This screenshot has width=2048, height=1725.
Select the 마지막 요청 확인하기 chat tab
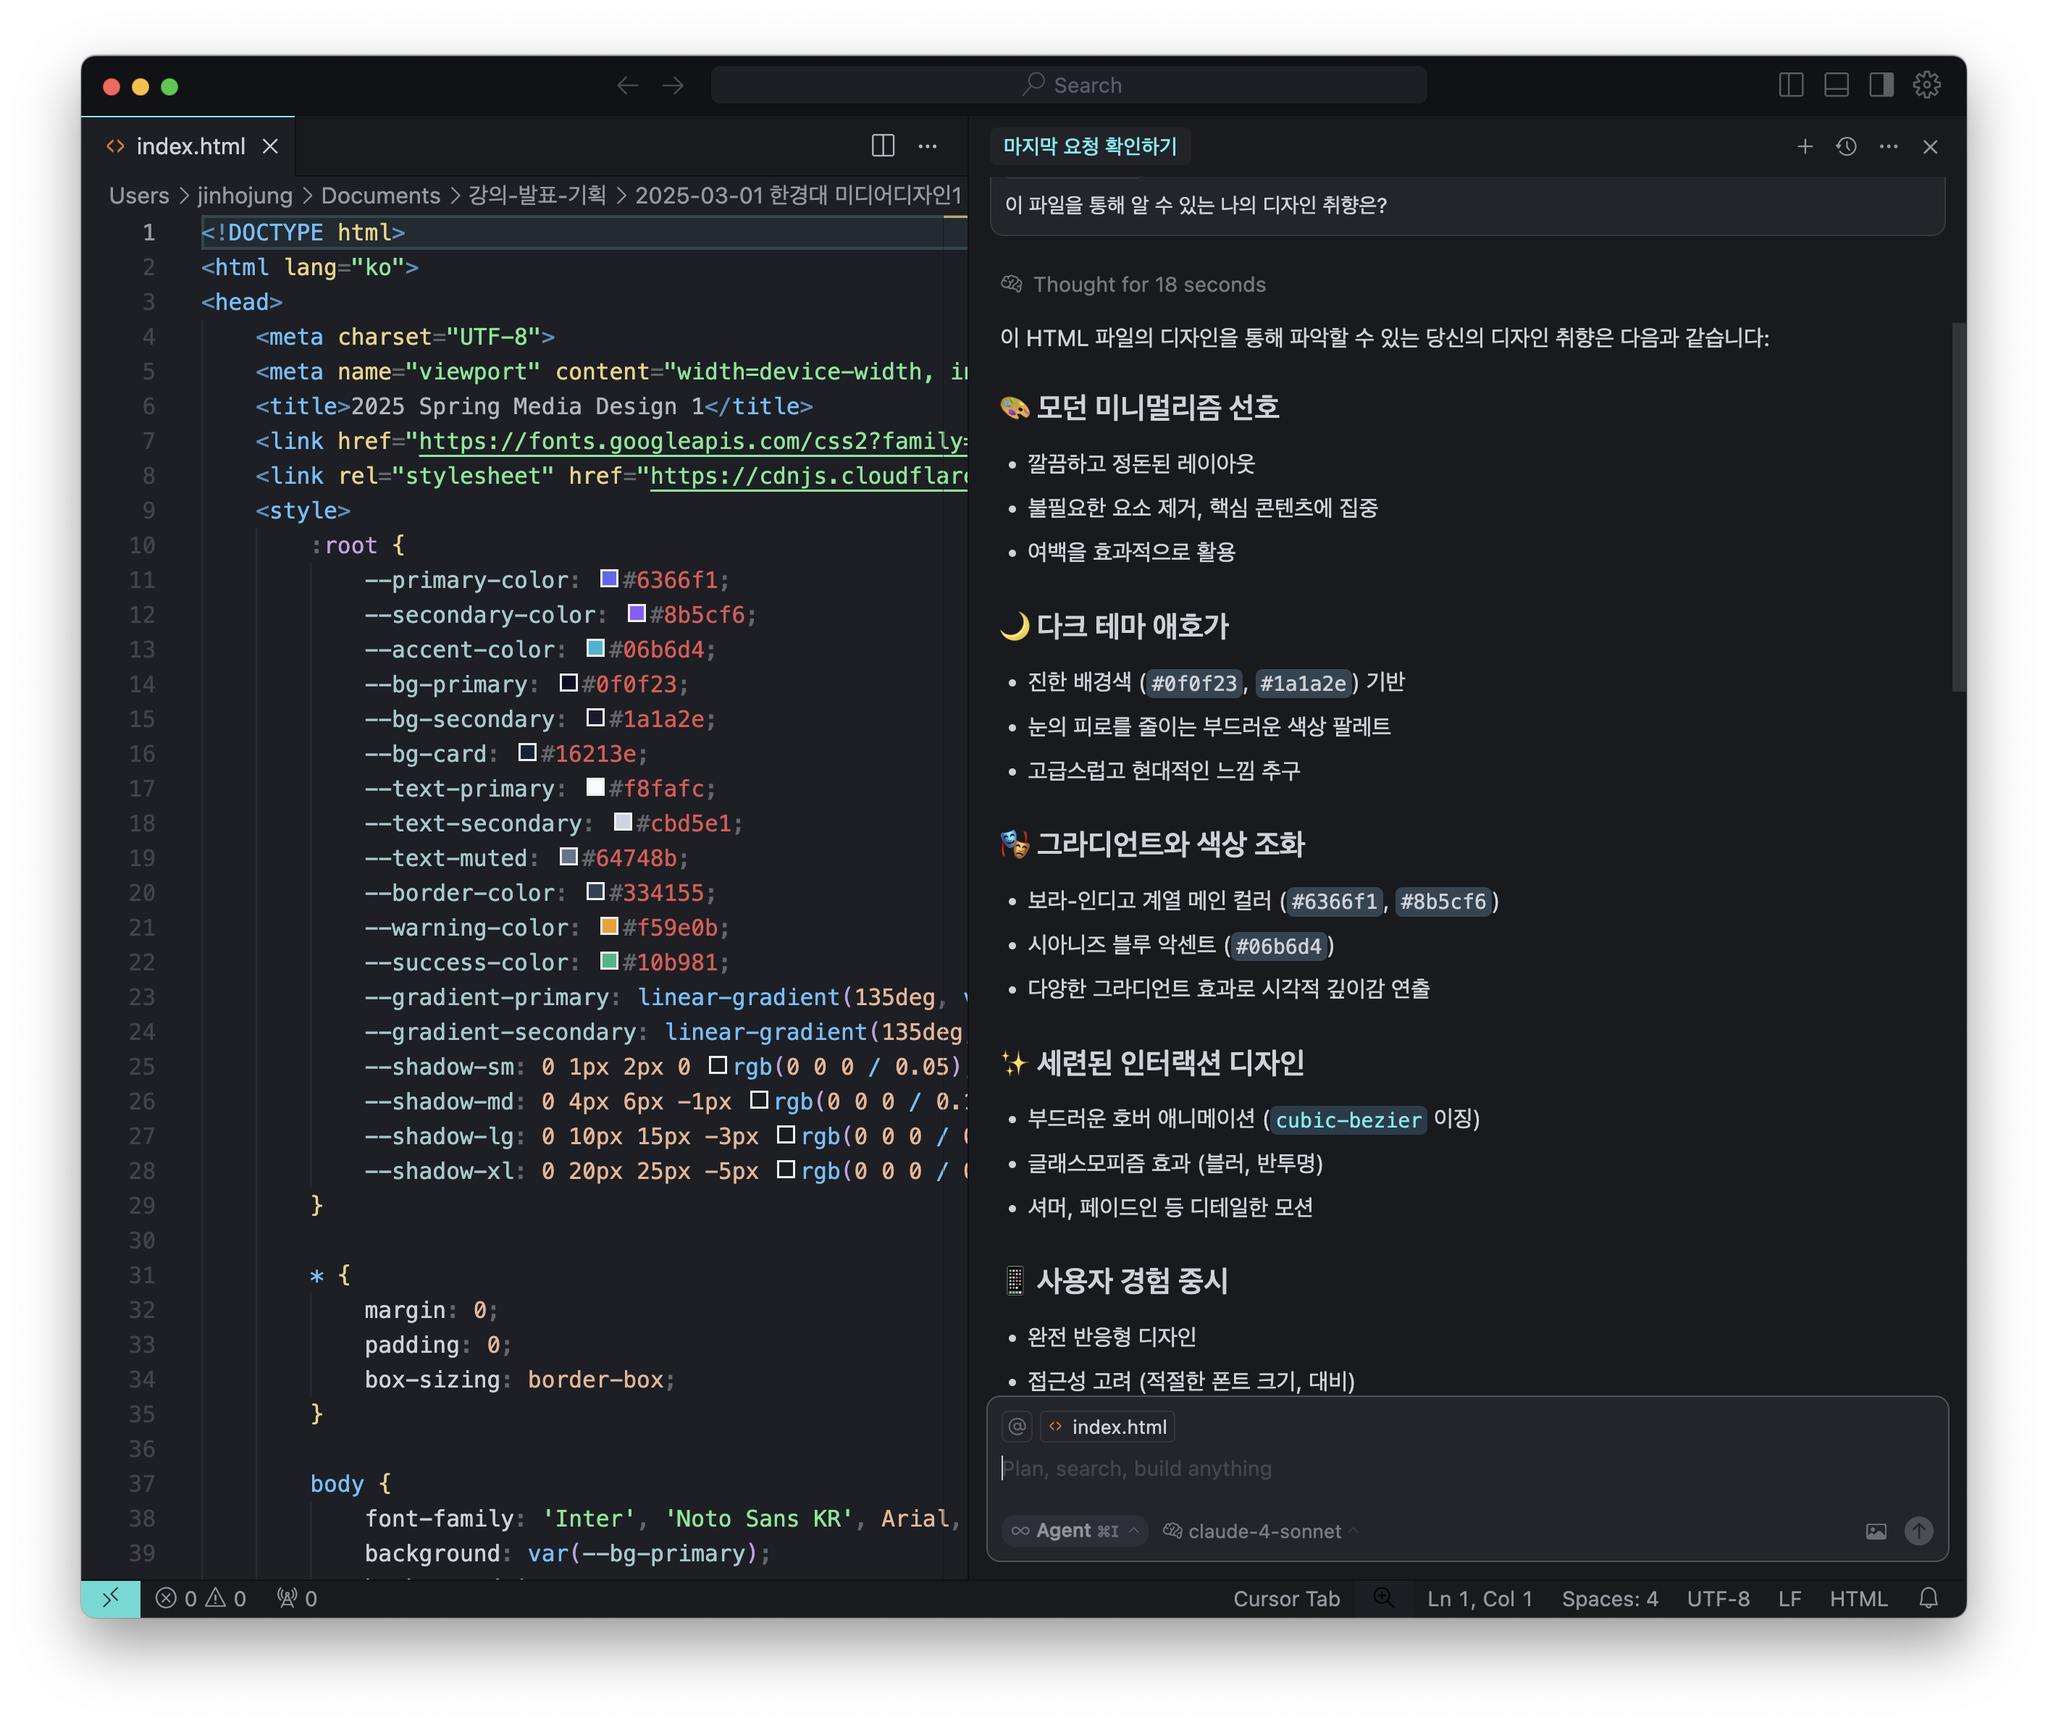tap(1089, 147)
